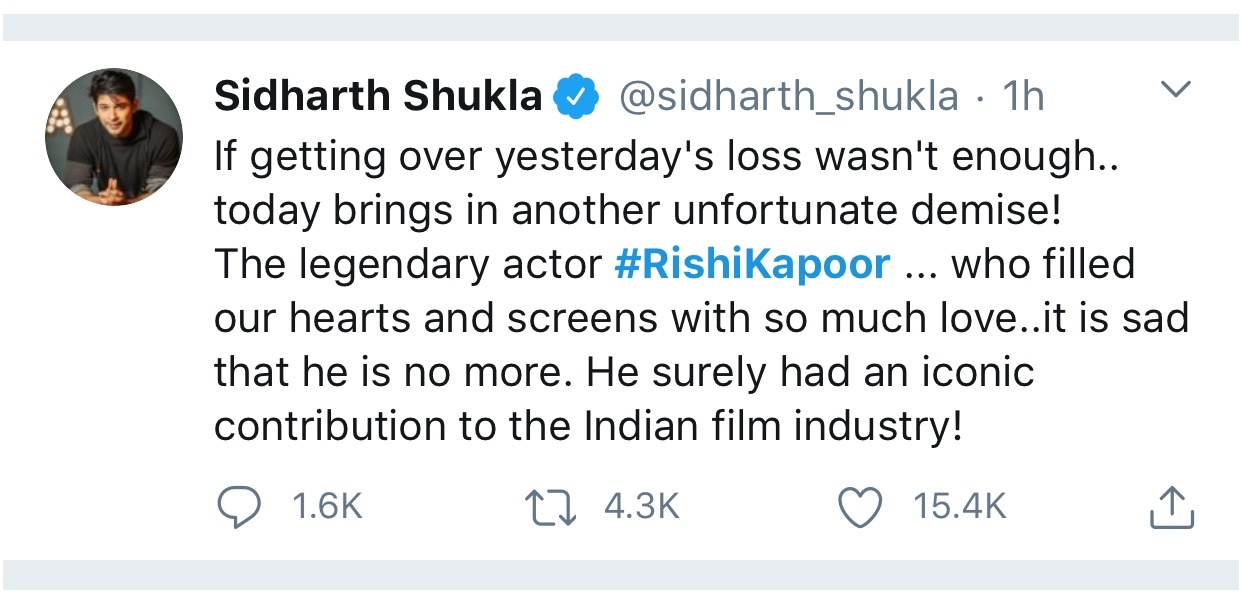
Task: Retweet using the circular arrows icon
Action: (550, 508)
